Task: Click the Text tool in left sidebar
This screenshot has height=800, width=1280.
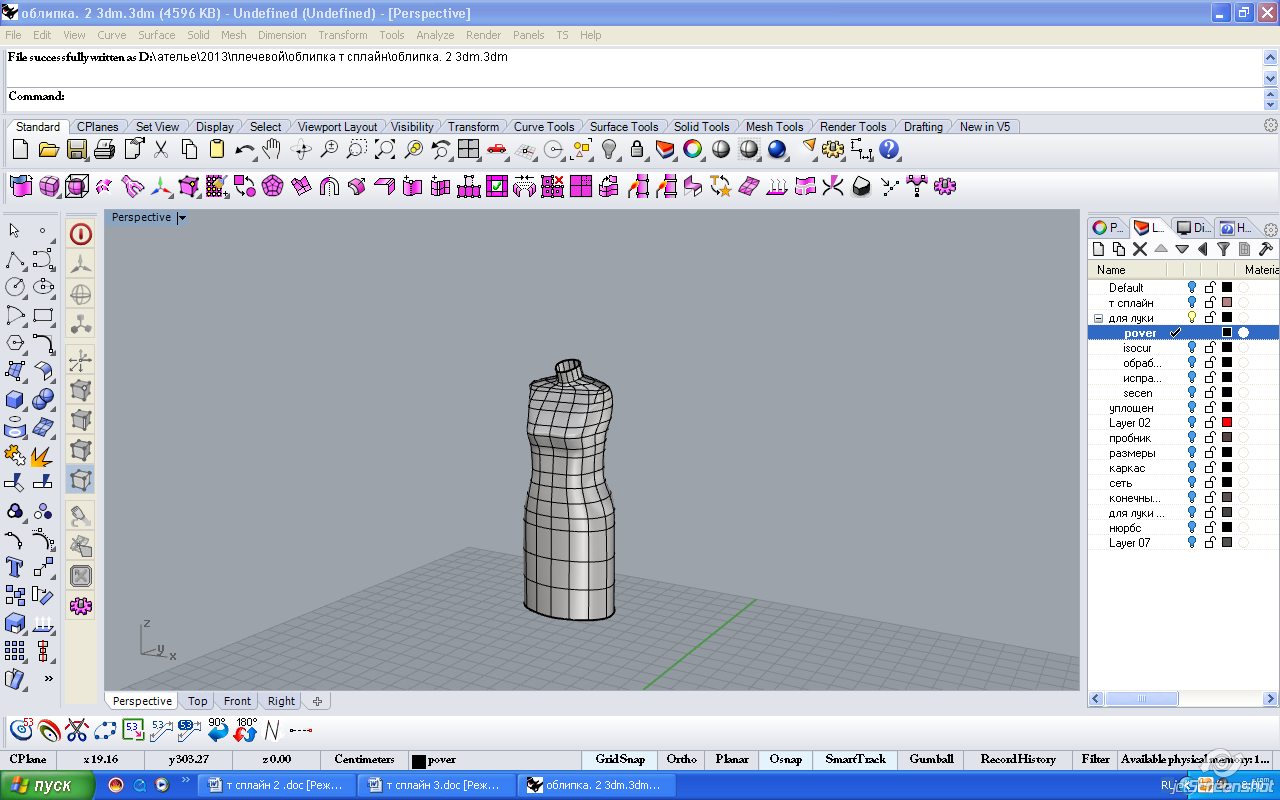Action: click(x=15, y=567)
